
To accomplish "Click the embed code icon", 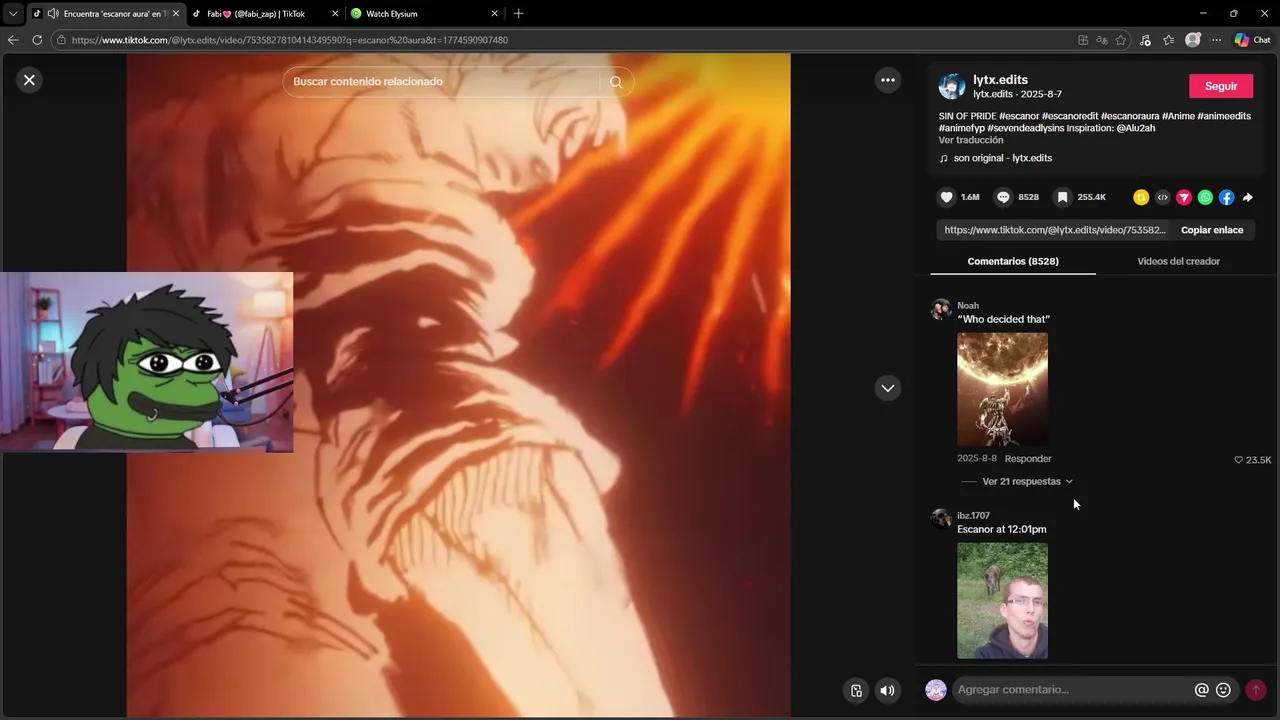I will pos(1162,197).
